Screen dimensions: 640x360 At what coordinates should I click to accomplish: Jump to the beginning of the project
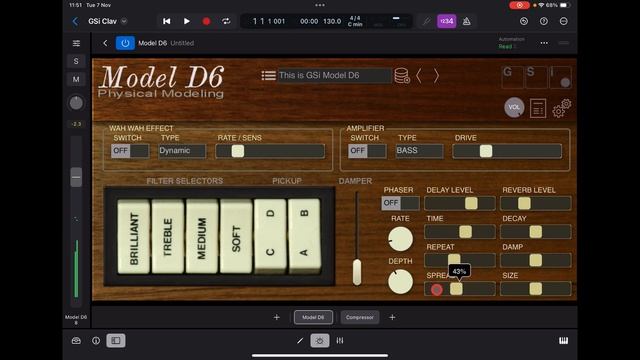click(167, 21)
